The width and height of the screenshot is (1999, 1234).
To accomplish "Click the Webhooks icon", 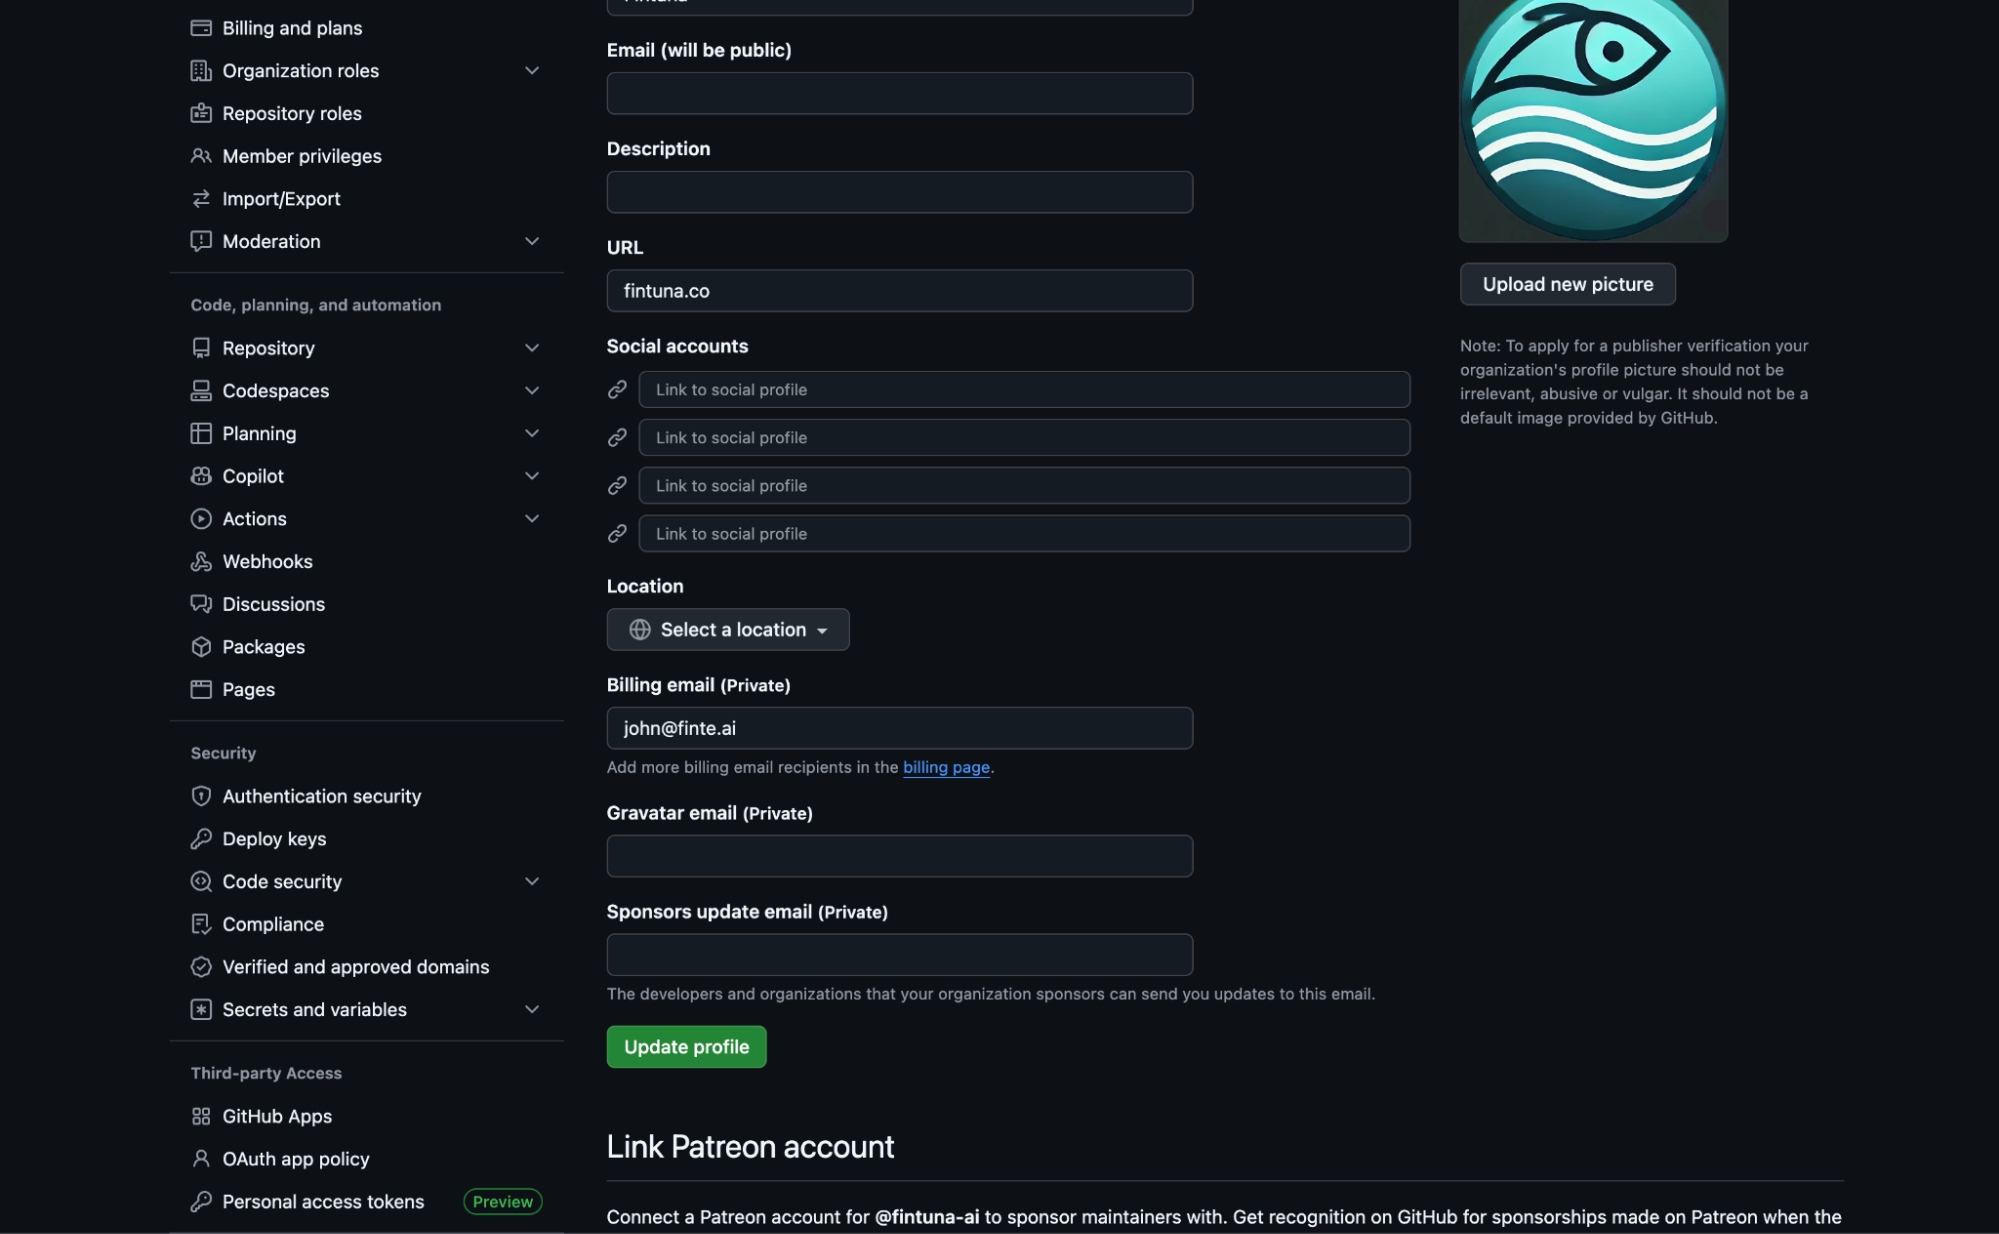I will pos(201,561).
